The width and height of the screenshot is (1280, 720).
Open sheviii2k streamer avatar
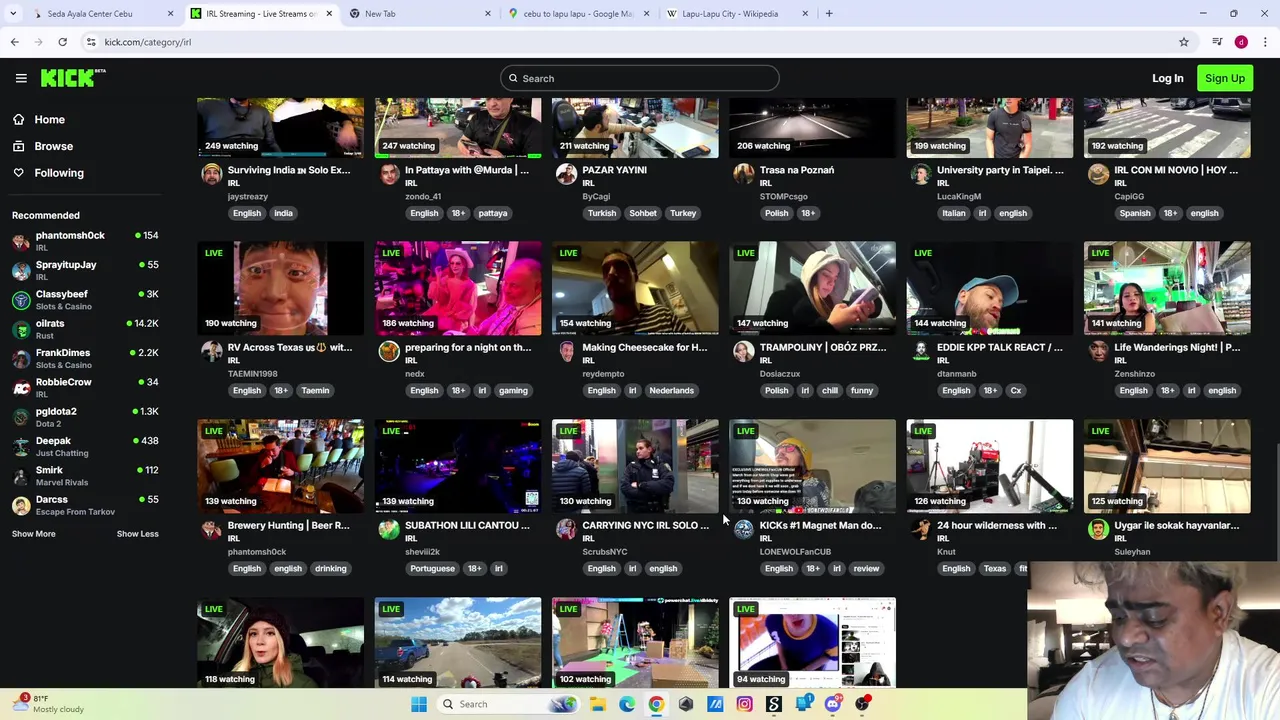coord(389,529)
